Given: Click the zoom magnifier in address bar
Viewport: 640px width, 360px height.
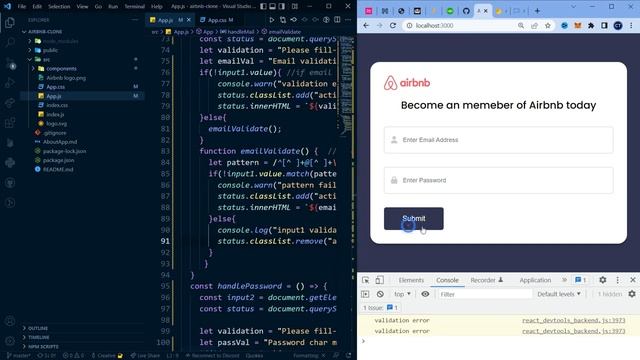Looking at the screenshot, I should pos(521,25).
